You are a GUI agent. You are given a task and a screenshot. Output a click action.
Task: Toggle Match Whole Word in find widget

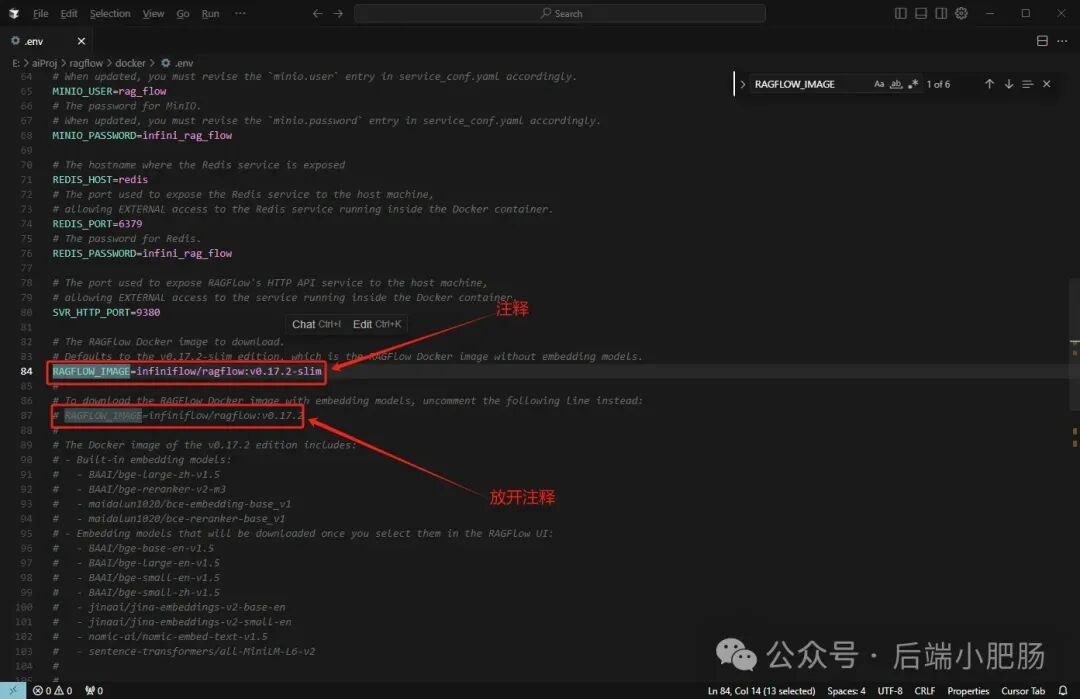(896, 84)
